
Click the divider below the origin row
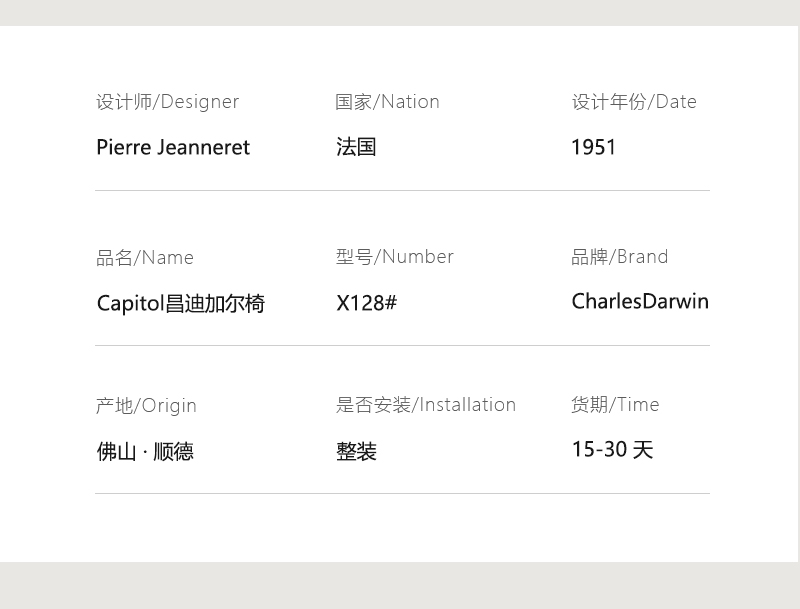(402, 493)
